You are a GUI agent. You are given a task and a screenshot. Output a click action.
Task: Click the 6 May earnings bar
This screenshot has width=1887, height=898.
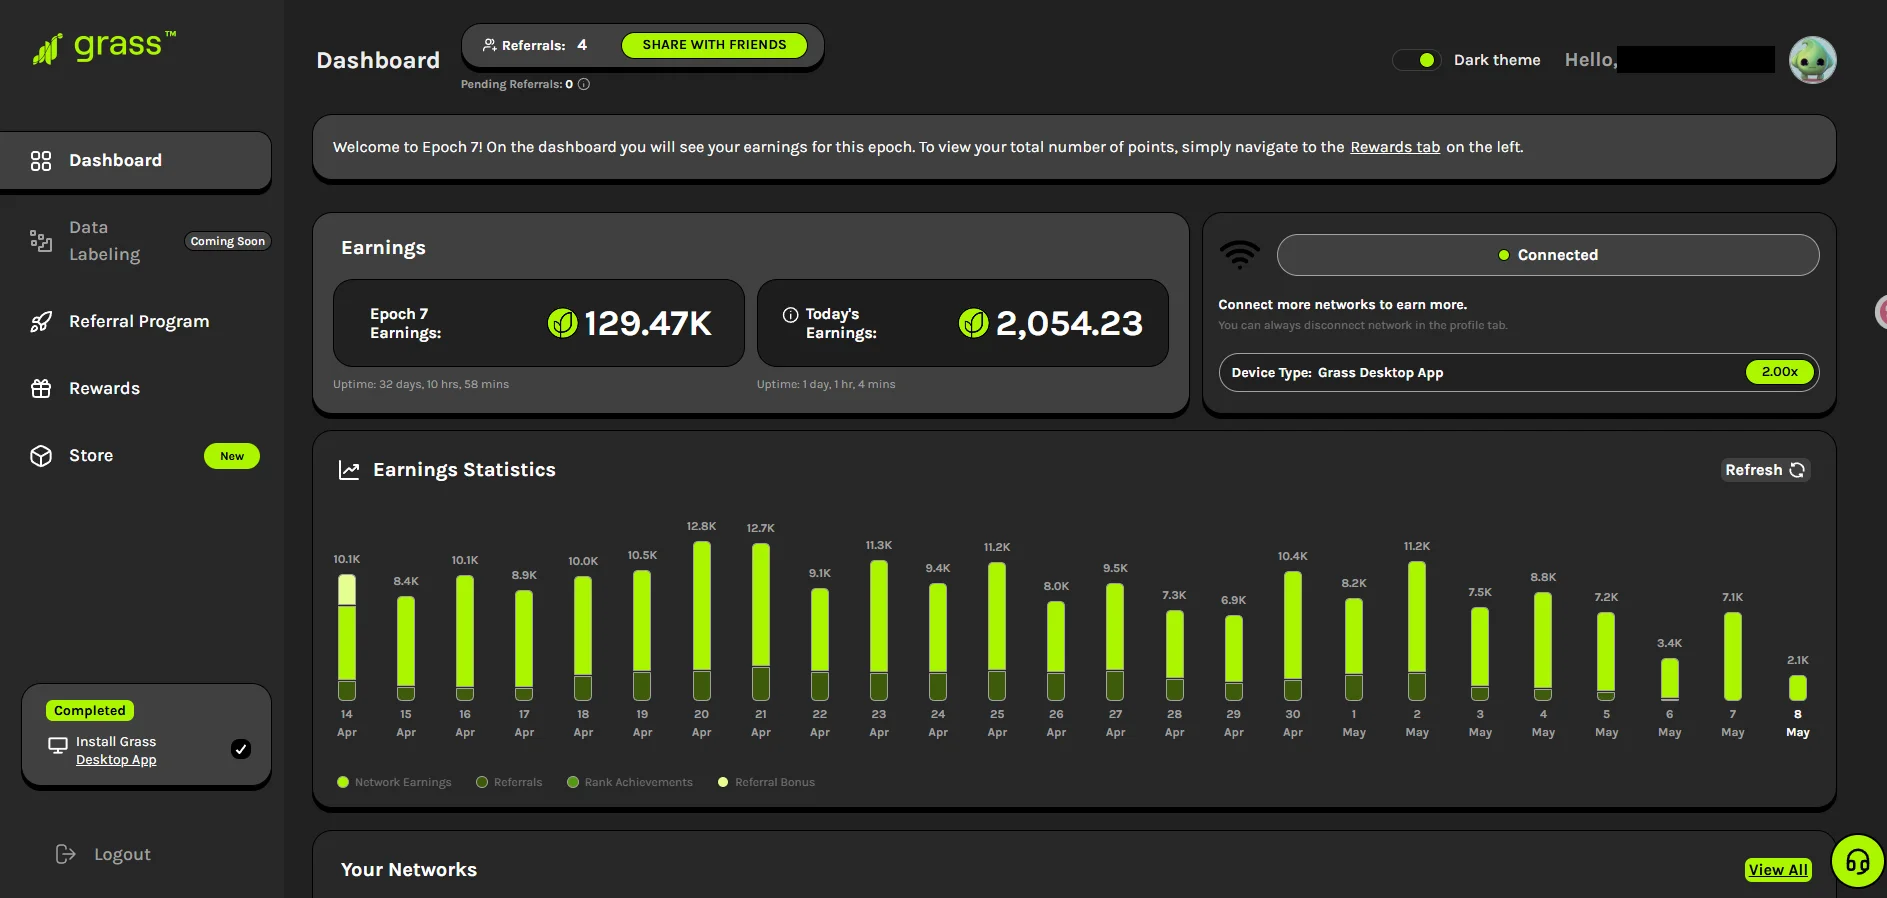[x=1670, y=679]
